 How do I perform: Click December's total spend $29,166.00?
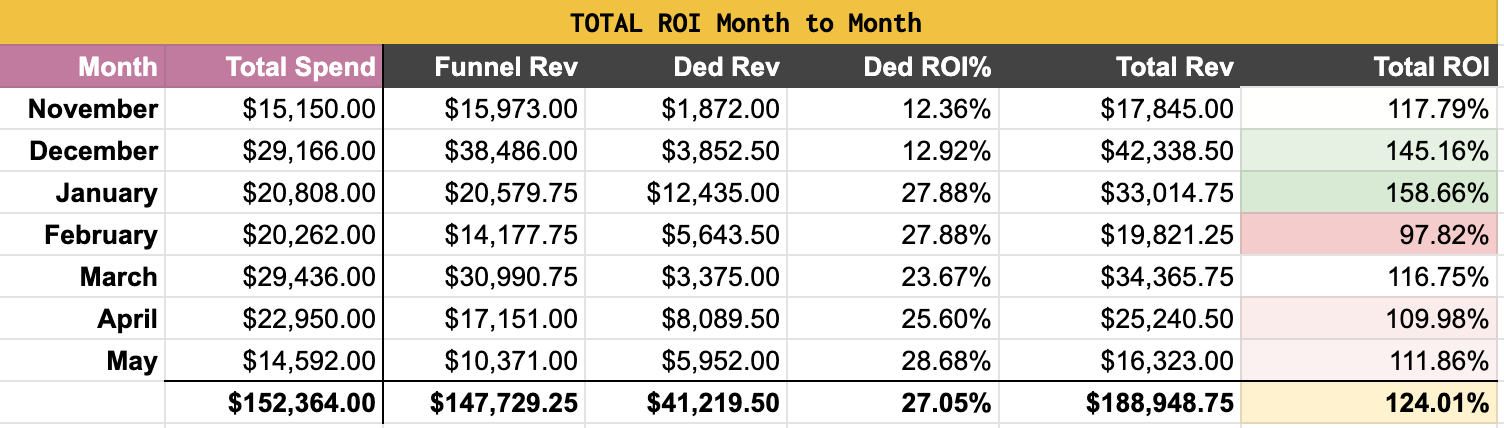pos(274,150)
